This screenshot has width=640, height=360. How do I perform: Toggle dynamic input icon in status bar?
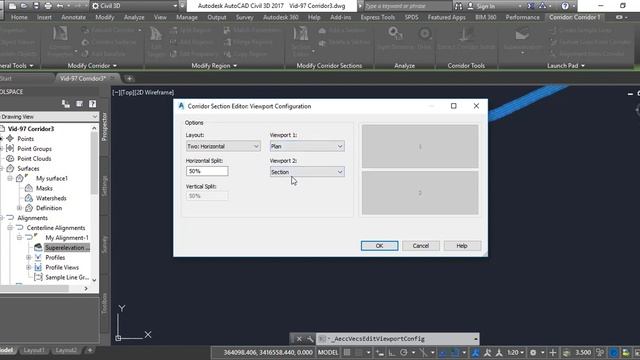pos(380,352)
